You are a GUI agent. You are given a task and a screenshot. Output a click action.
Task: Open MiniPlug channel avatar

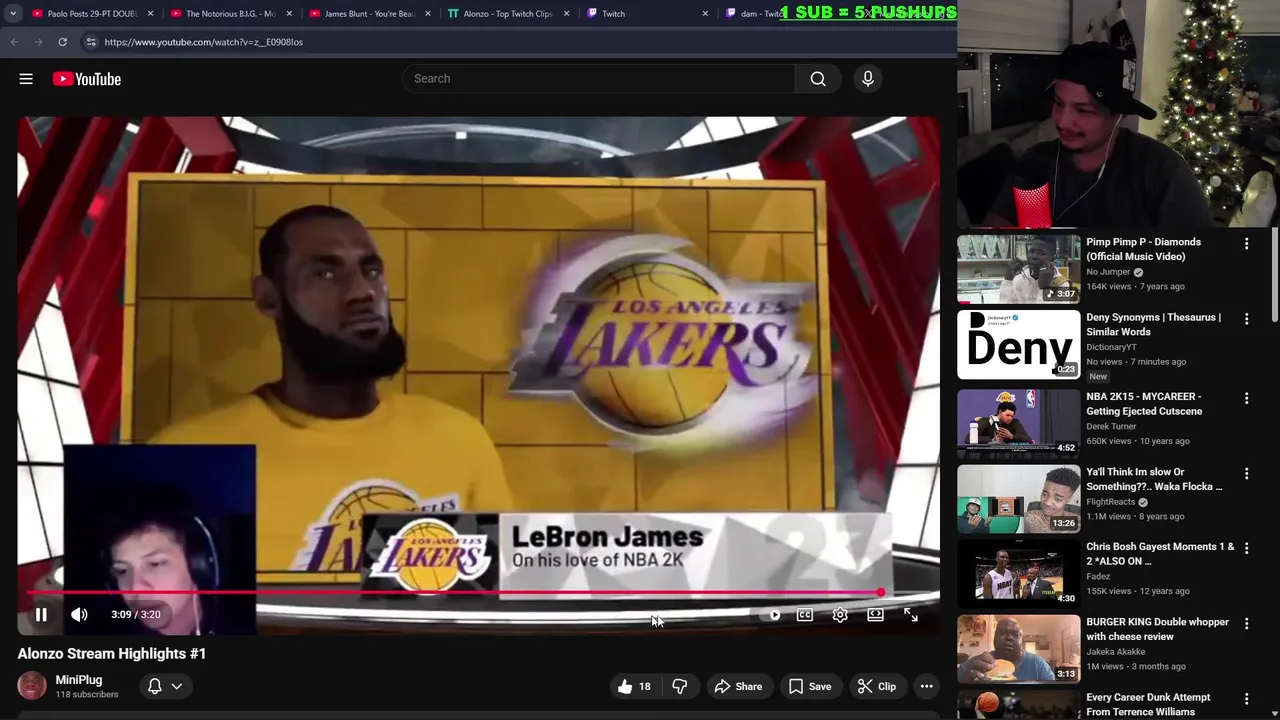[32, 686]
